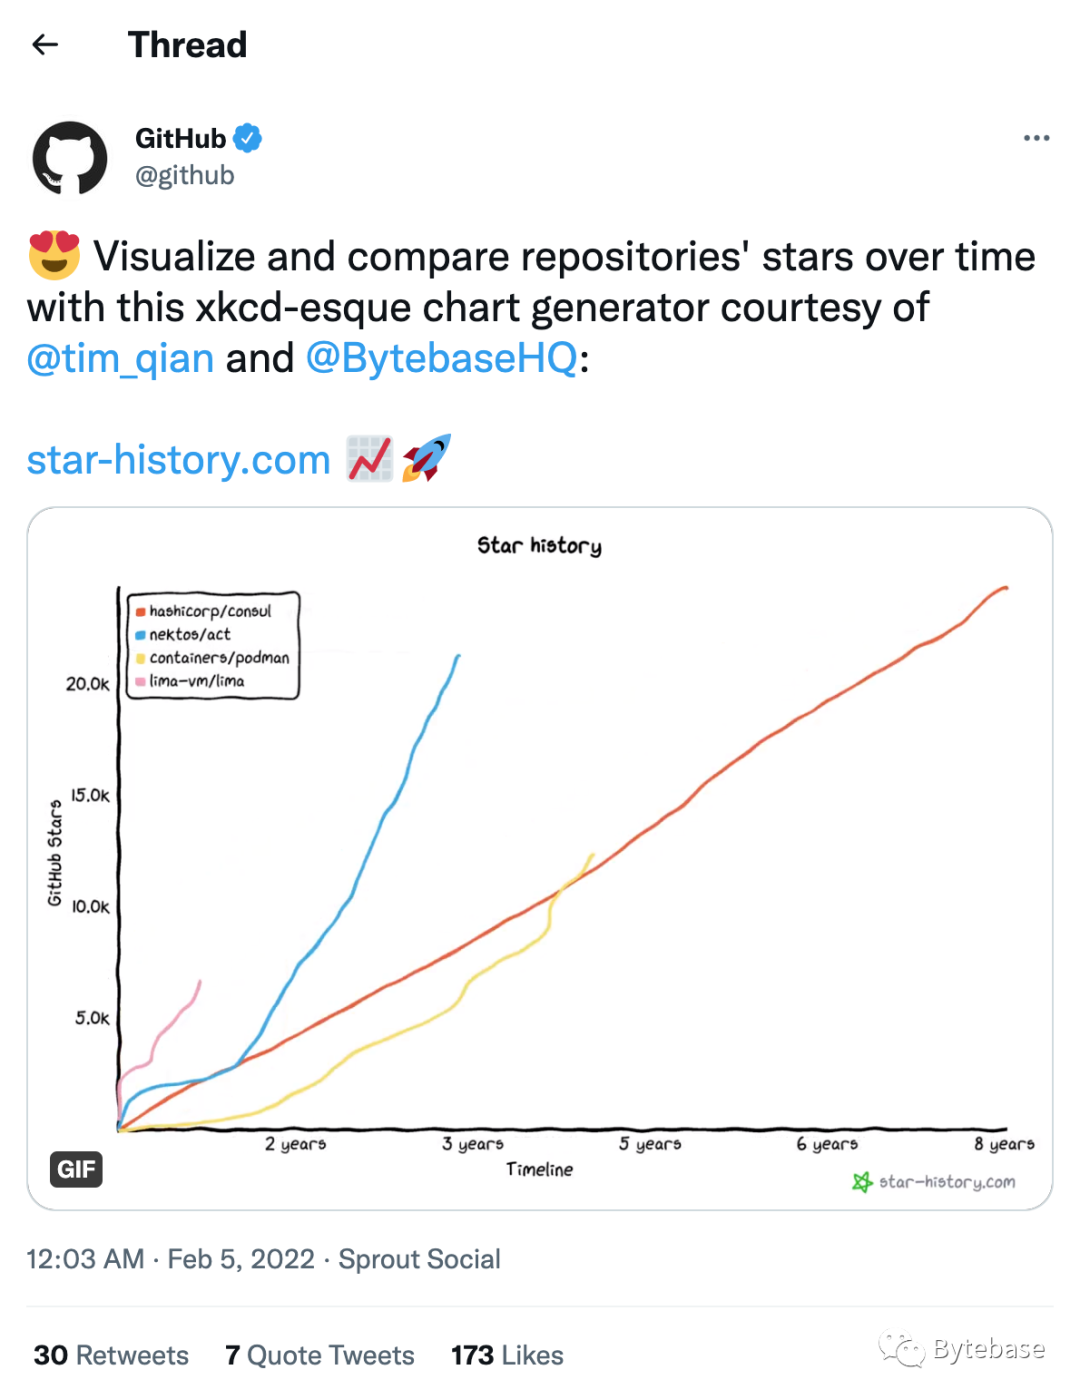
Task: Click the rocket emoji
Action: (x=427, y=459)
